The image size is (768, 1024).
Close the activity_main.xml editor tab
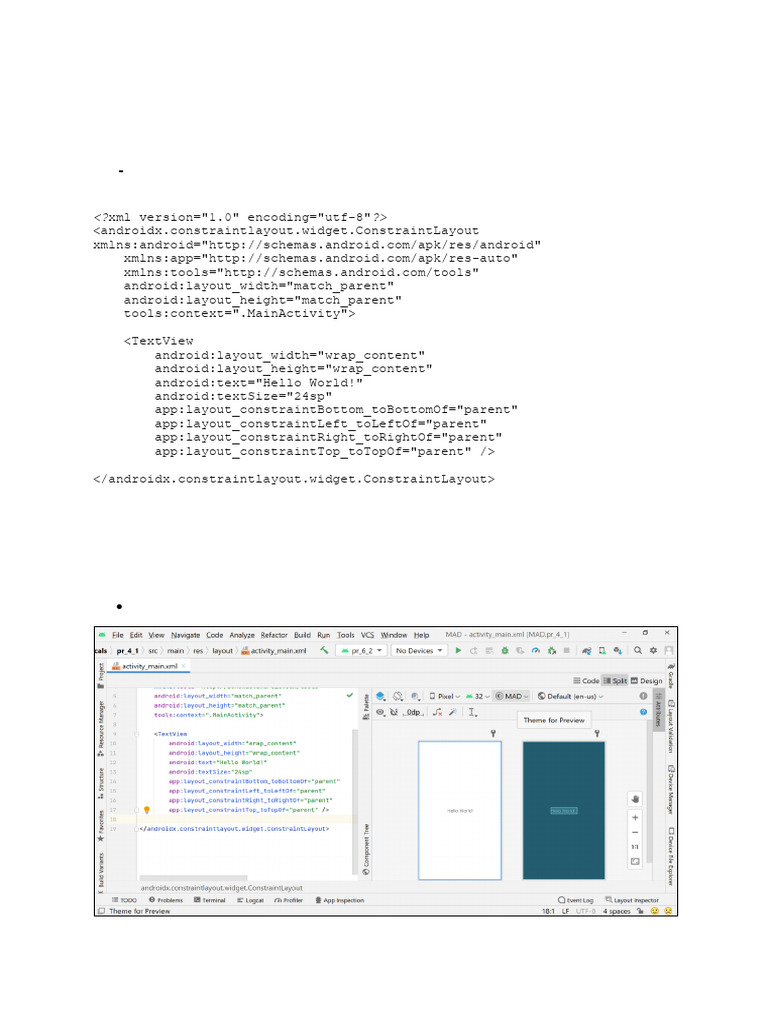pos(184,666)
